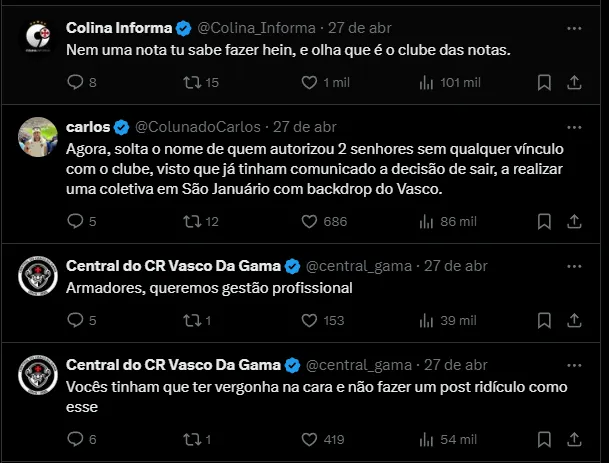Share the tweet by carlos
The height and width of the screenshot is (463, 609).
coord(573,221)
